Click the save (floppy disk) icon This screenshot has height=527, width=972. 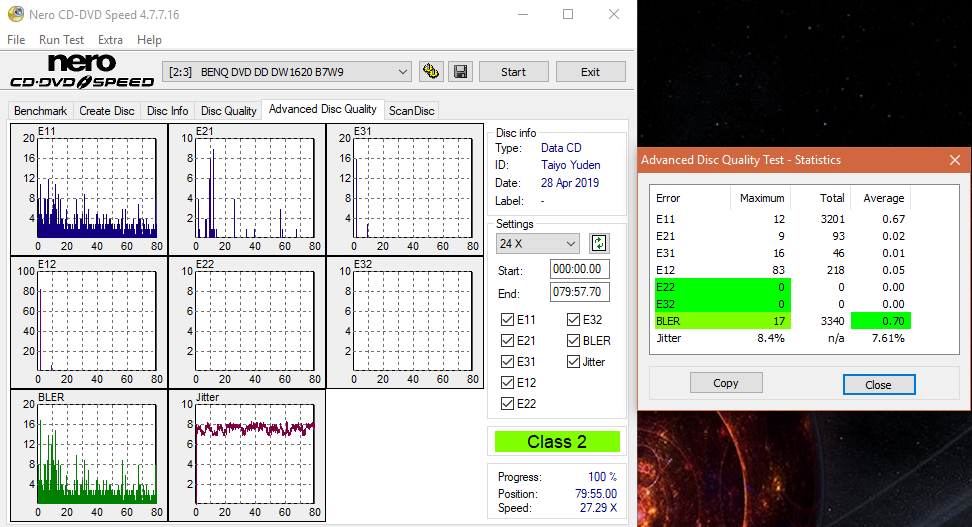[x=461, y=72]
